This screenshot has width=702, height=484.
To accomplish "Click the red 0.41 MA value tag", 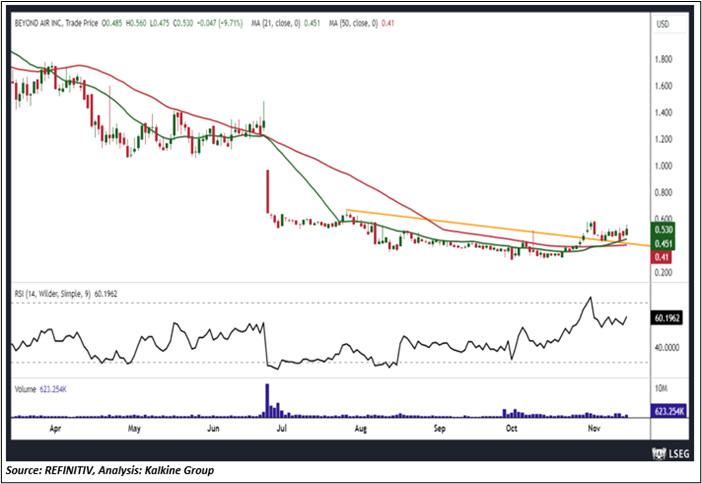I will (661, 257).
